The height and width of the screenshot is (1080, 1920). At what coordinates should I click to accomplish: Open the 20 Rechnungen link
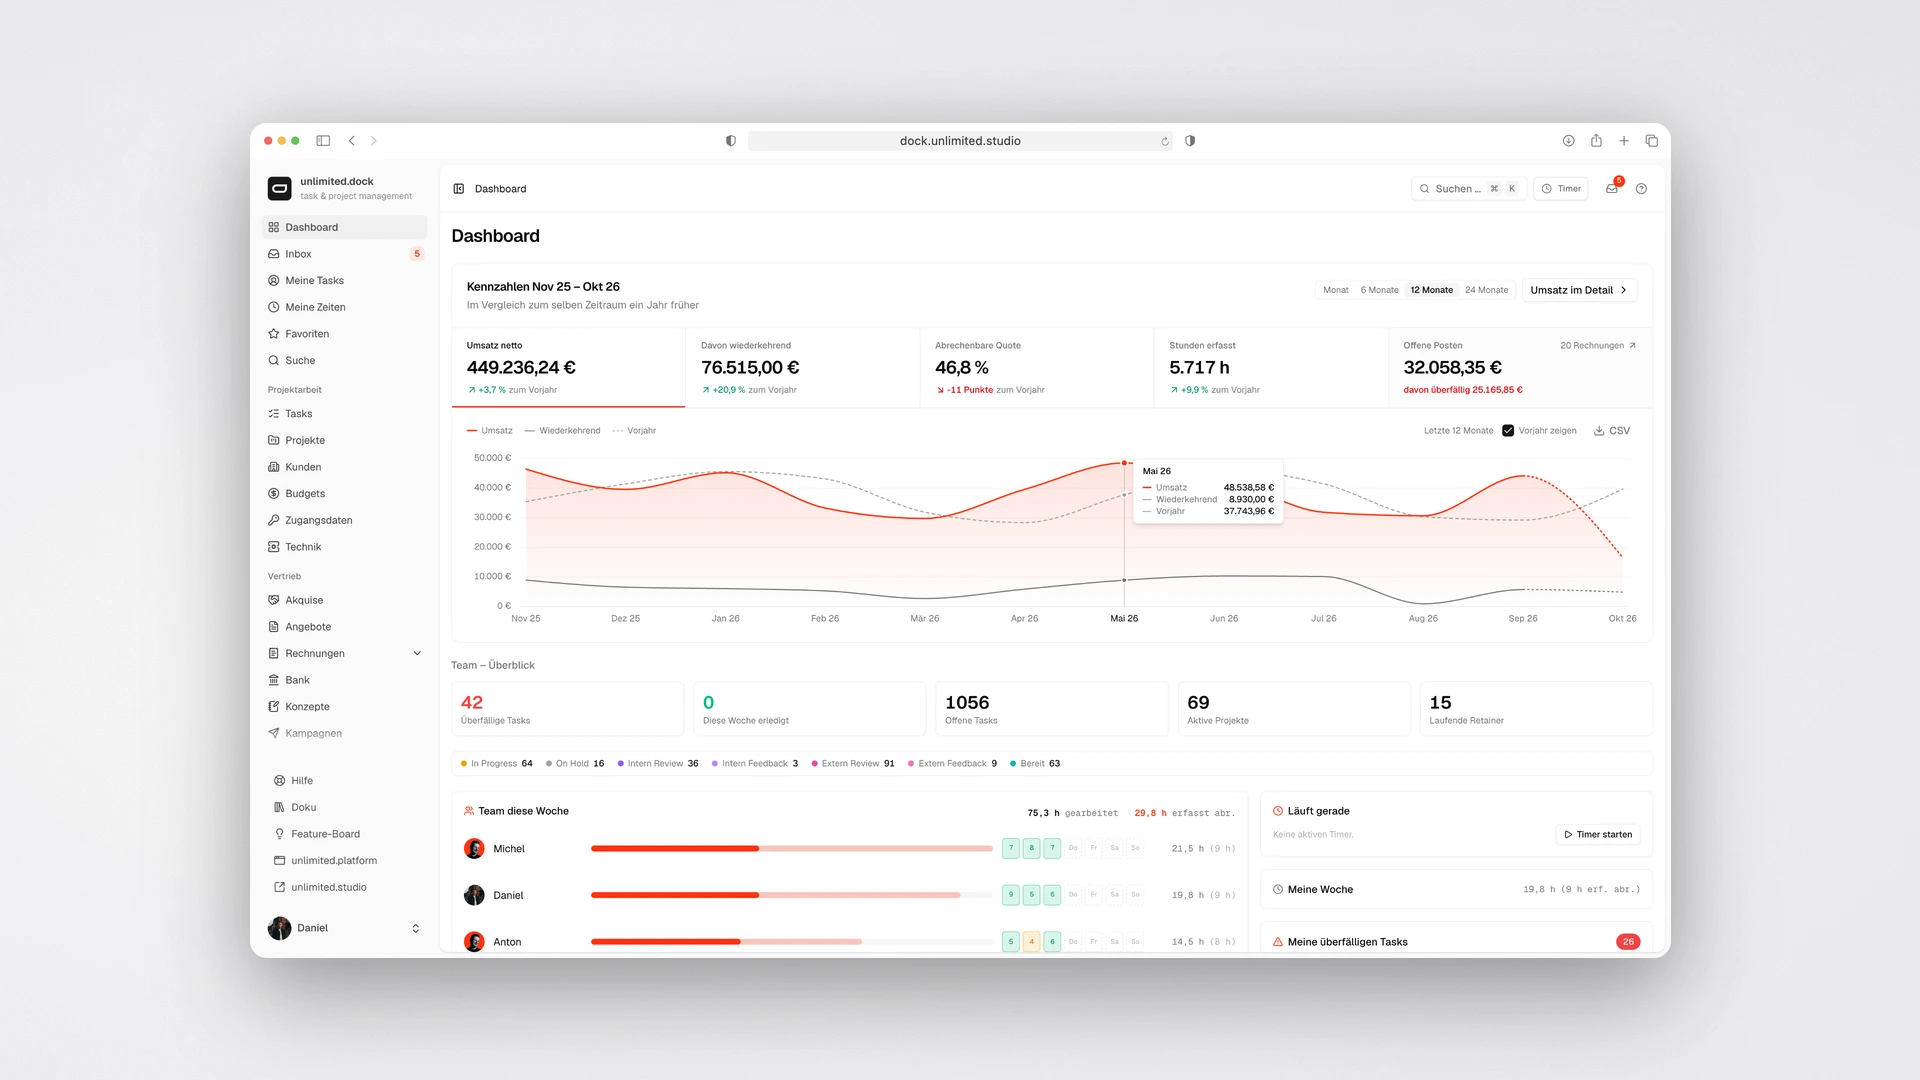(1598, 346)
